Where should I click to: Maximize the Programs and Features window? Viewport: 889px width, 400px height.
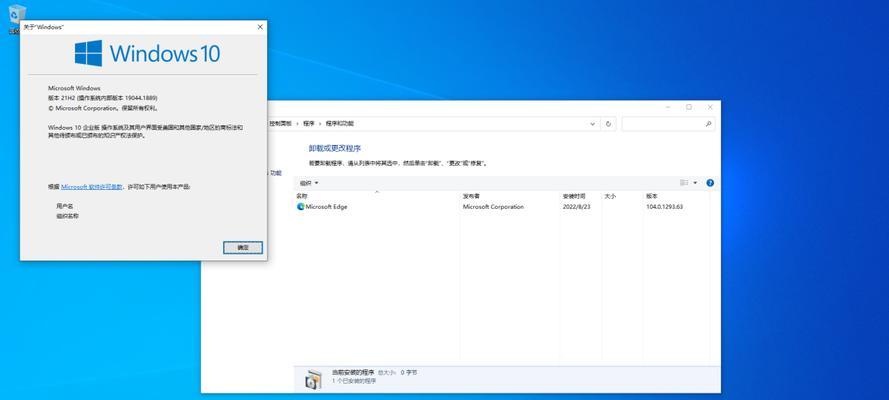tap(689, 107)
